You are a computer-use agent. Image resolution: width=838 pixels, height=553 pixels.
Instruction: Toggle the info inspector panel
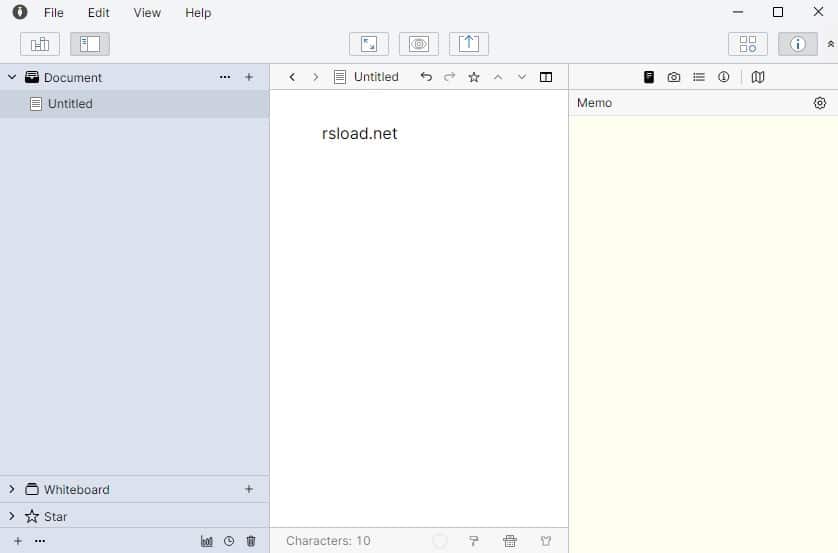tap(797, 44)
